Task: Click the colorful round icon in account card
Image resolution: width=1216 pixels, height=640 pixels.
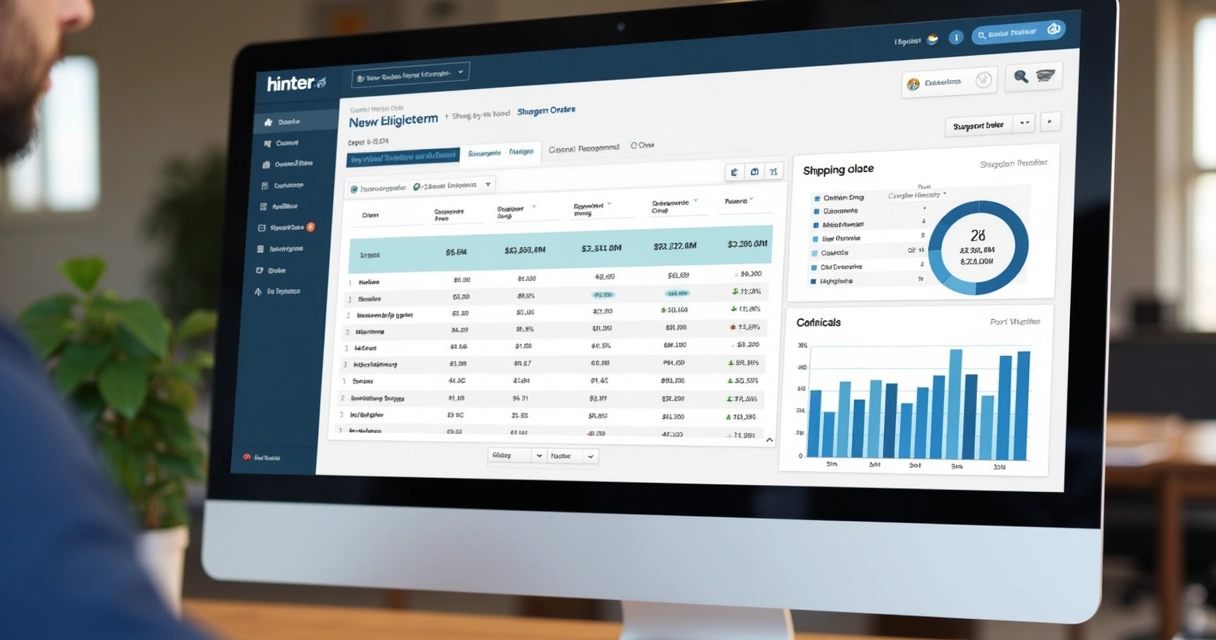Action: pyautogui.click(x=913, y=85)
